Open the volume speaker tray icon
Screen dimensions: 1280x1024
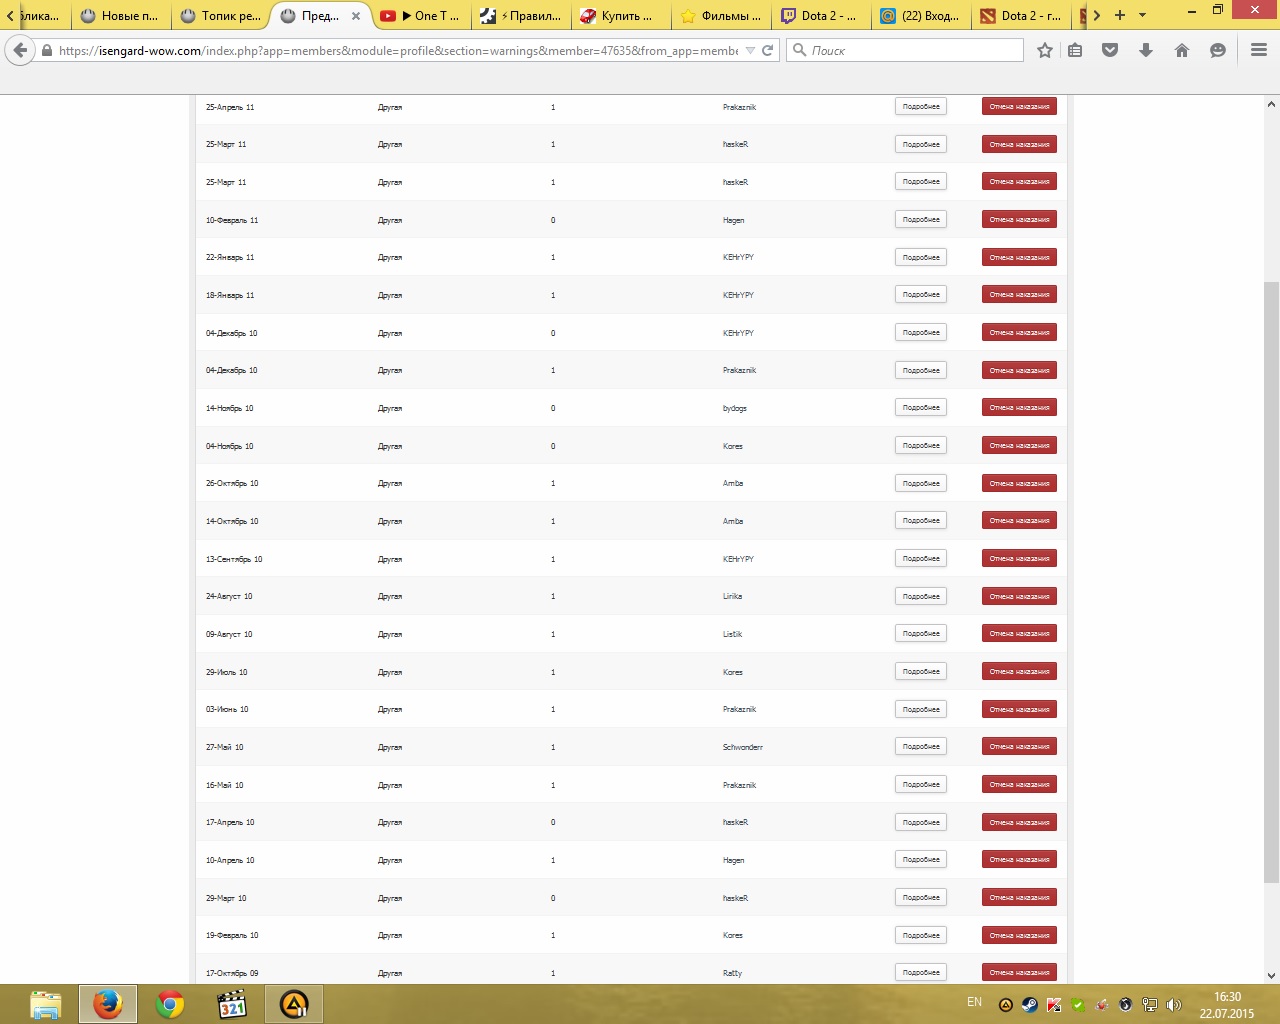point(1174,1005)
